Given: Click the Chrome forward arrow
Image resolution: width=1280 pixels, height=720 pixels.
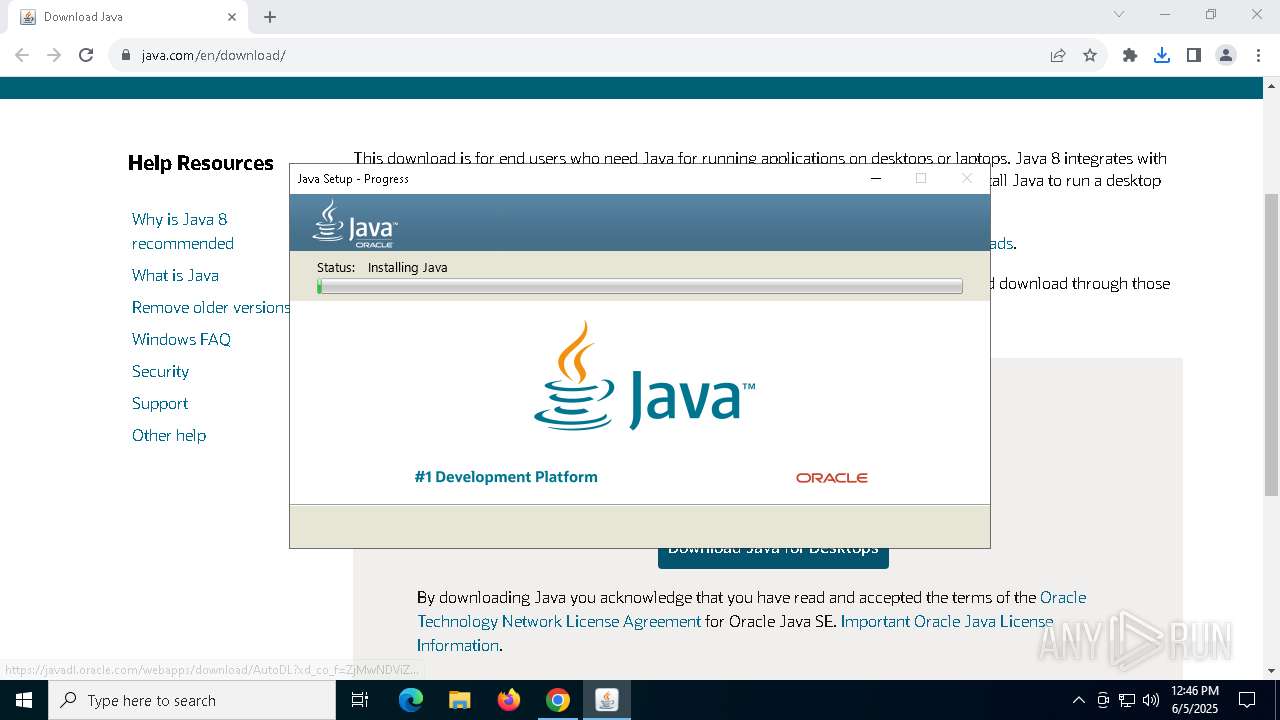Looking at the screenshot, I should click(x=54, y=55).
